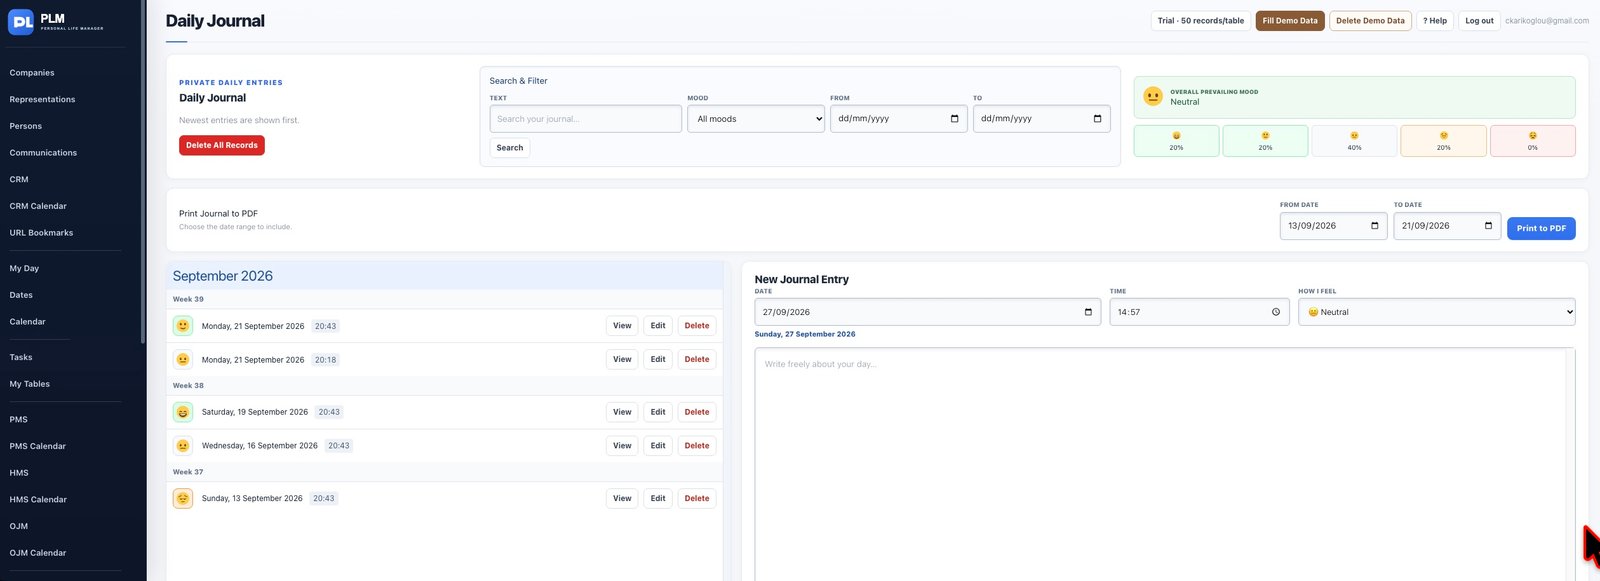Click mood emoji of Monday 20:18 entry
This screenshot has width=1600, height=581.
183,360
